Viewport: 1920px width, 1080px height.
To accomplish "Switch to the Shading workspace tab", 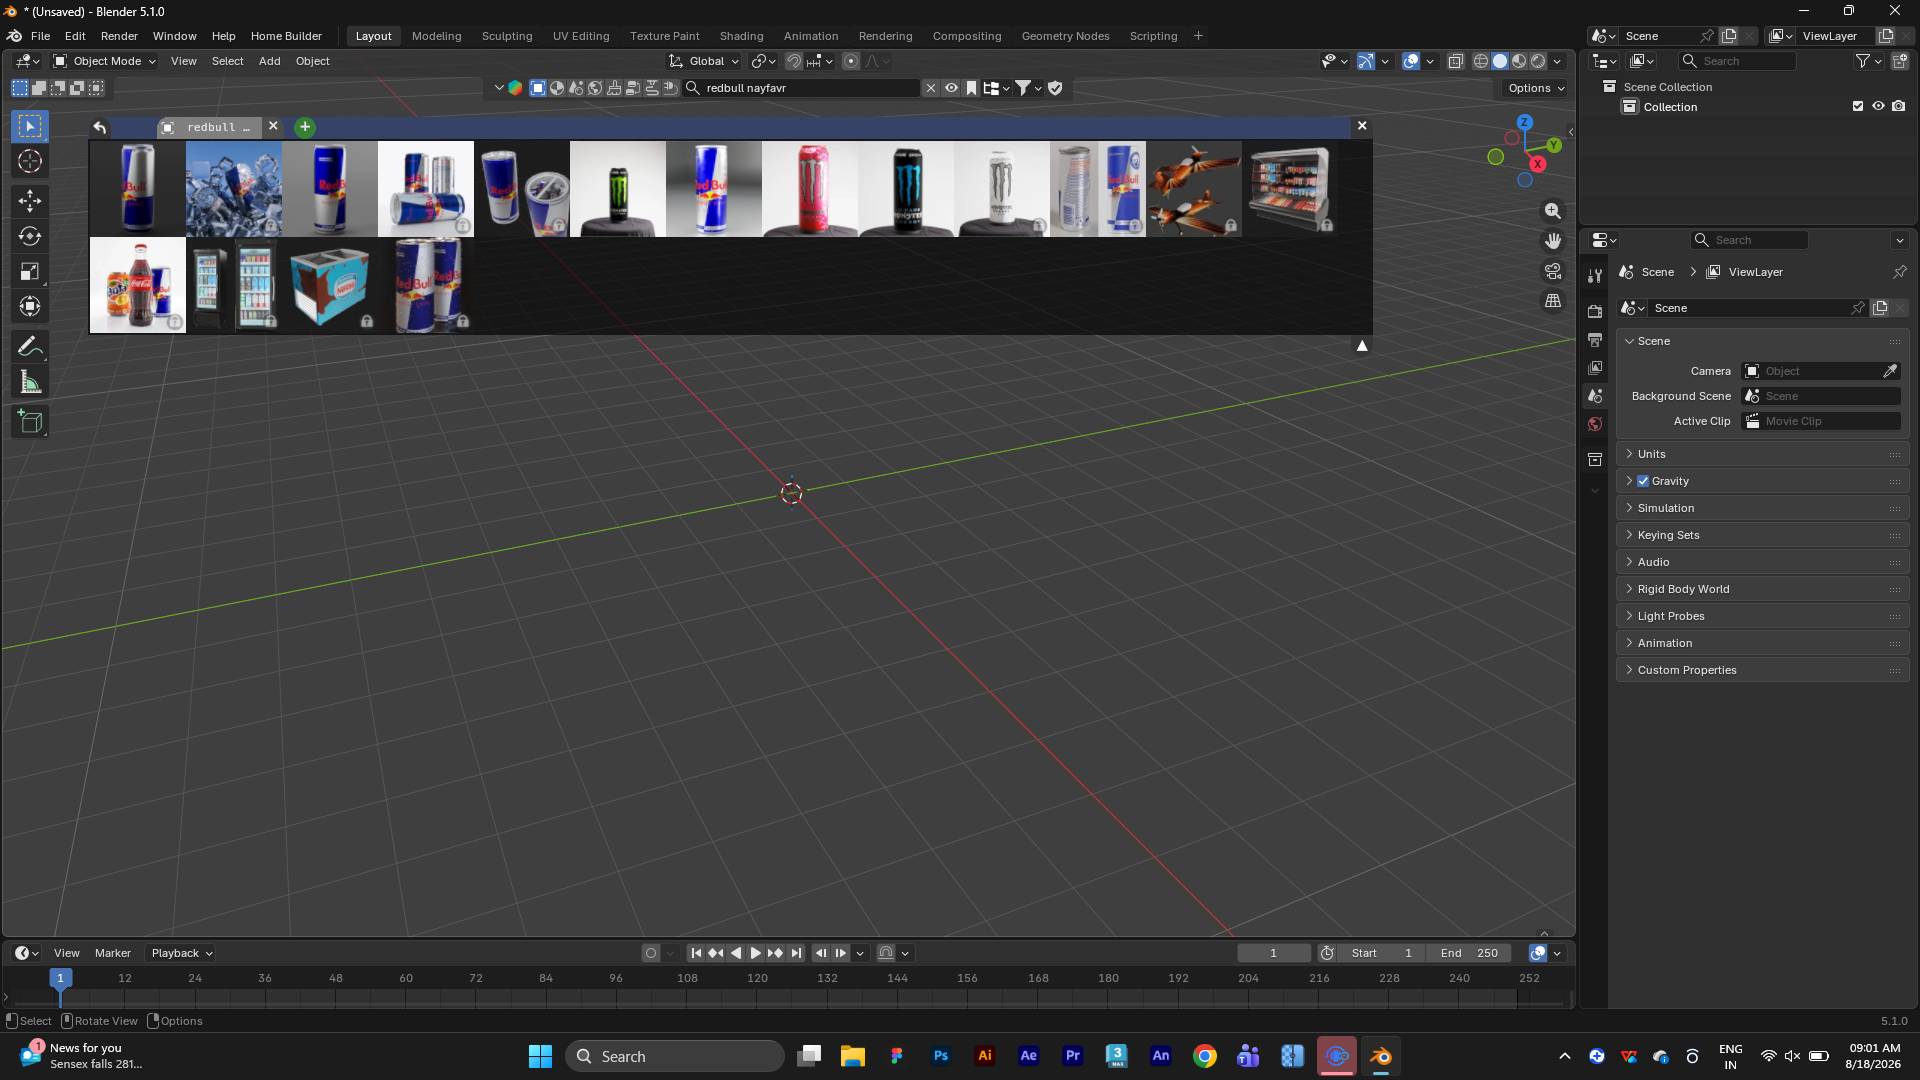I will tap(741, 36).
